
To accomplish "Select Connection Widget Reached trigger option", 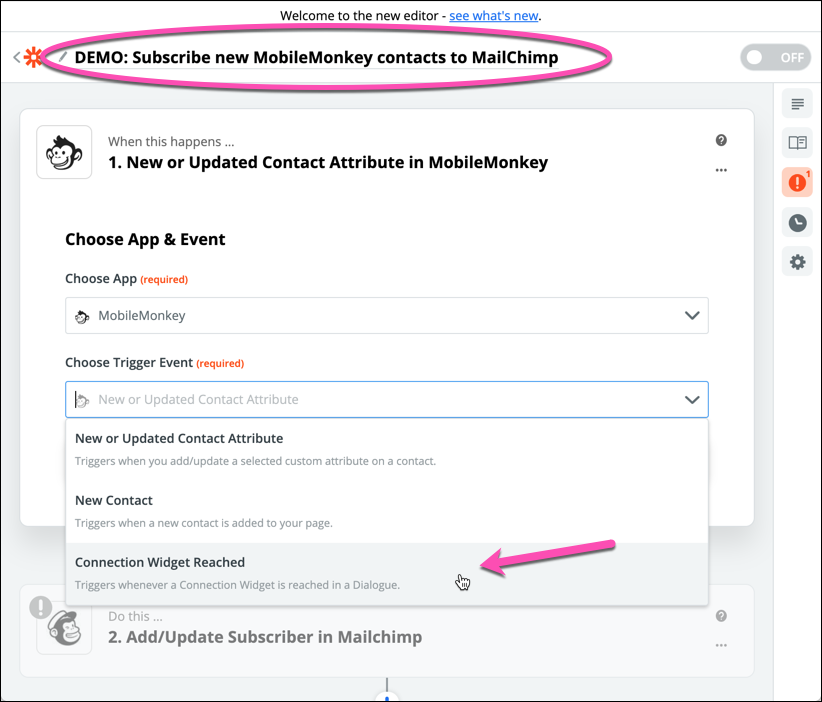I will pos(386,574).
